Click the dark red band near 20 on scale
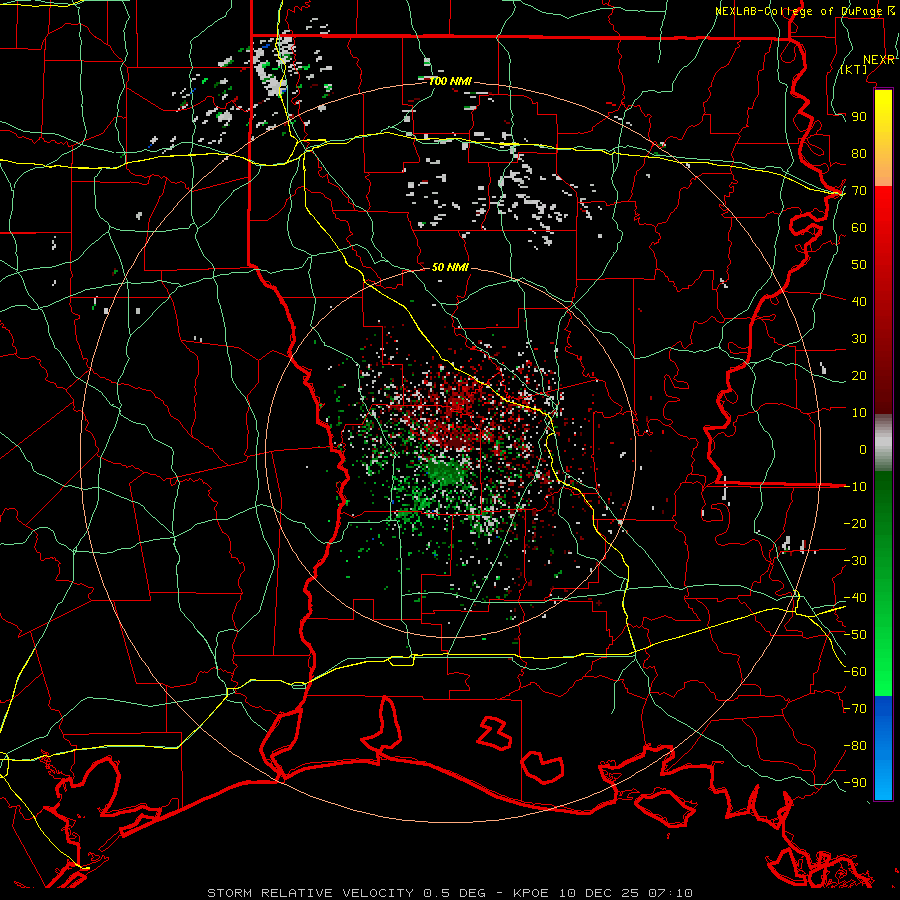 click(883, 376)
